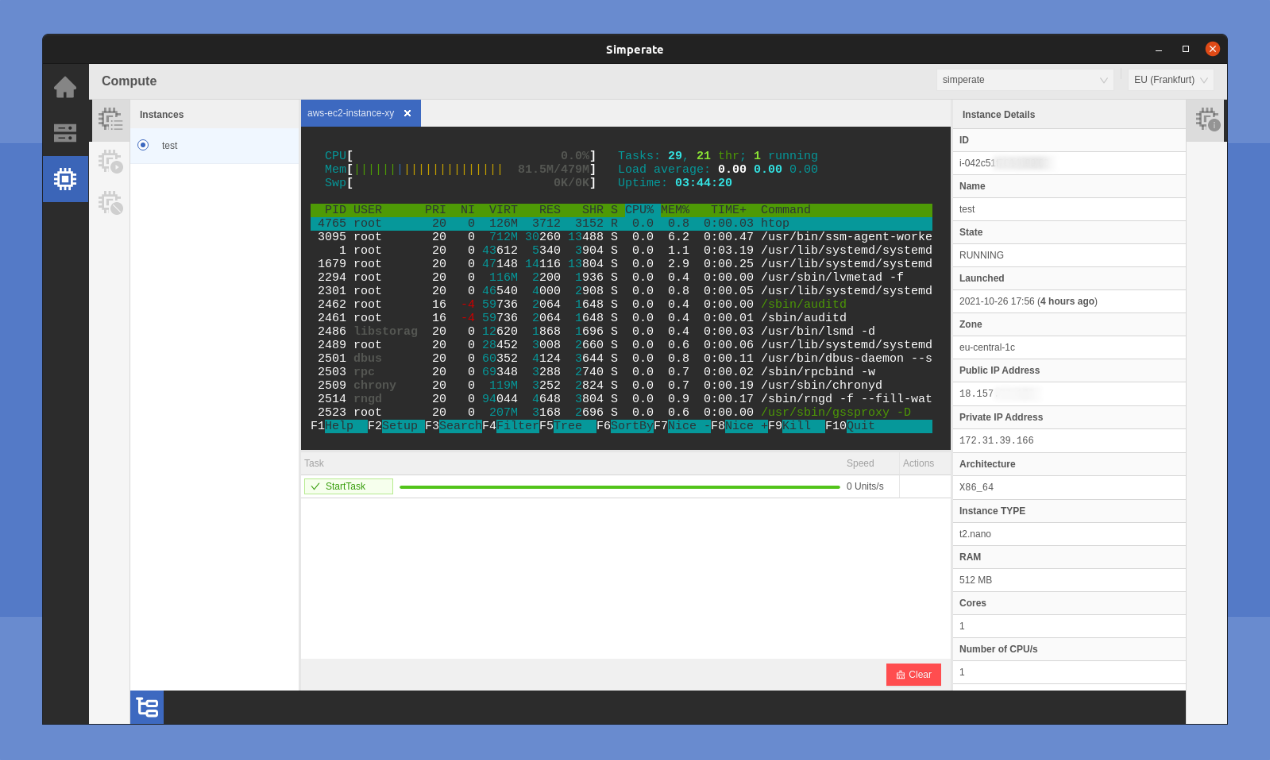Minimize the Simperate window
Image resolution: width=1270 pixels, height=760 pixels.
click(1158, 49)
